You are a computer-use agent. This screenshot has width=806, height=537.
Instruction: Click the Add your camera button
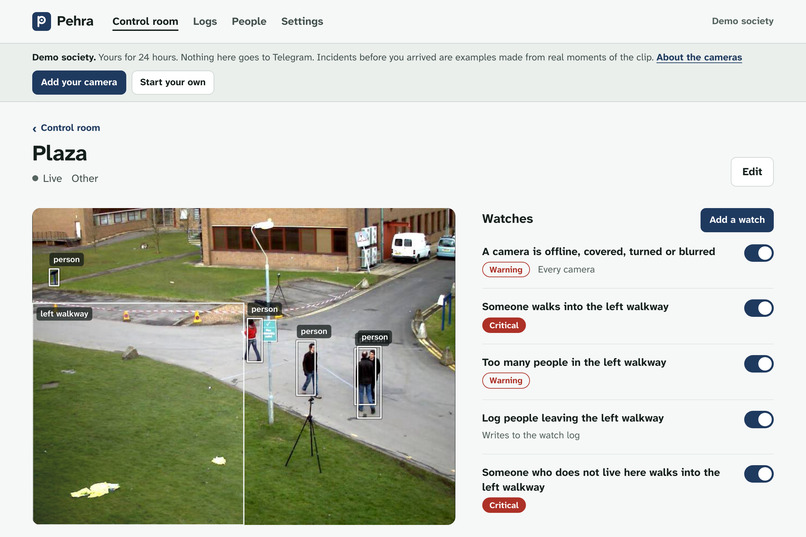tap(79, 82)
